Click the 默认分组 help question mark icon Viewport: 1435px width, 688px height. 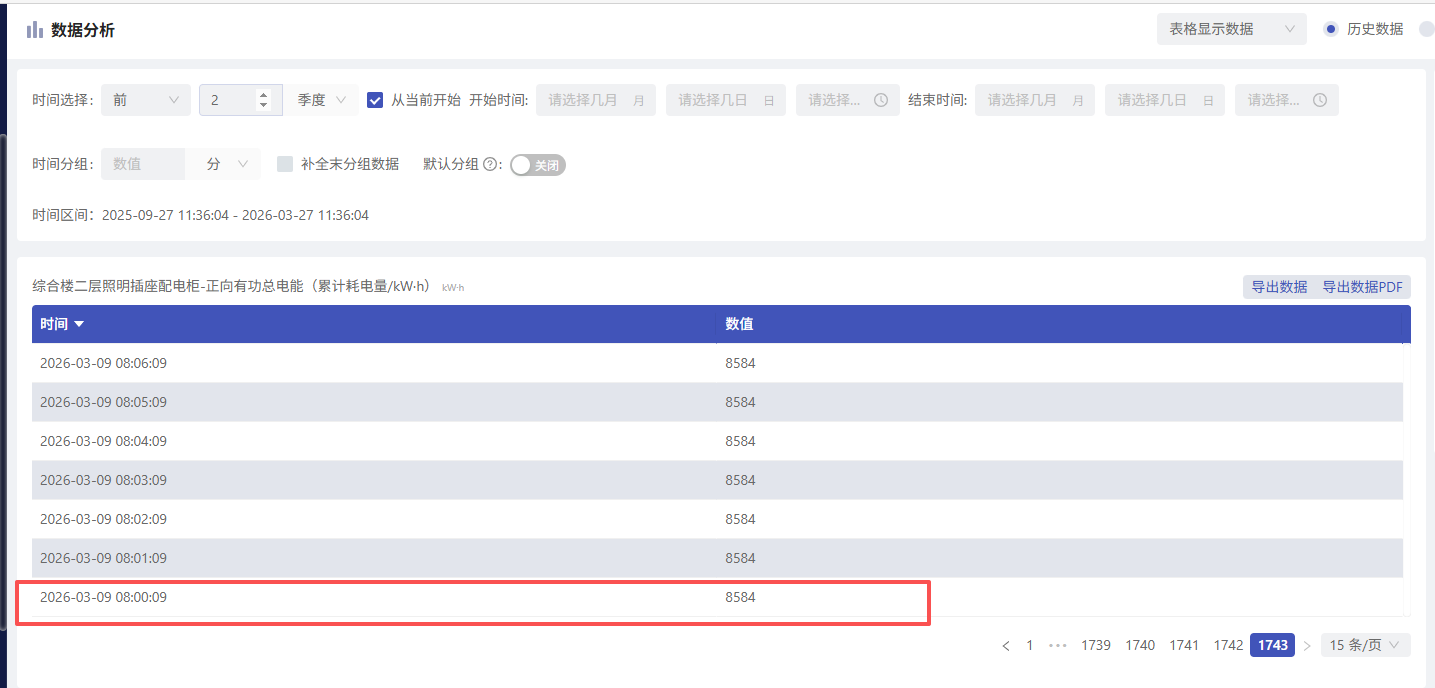click(x=490, y=165)
